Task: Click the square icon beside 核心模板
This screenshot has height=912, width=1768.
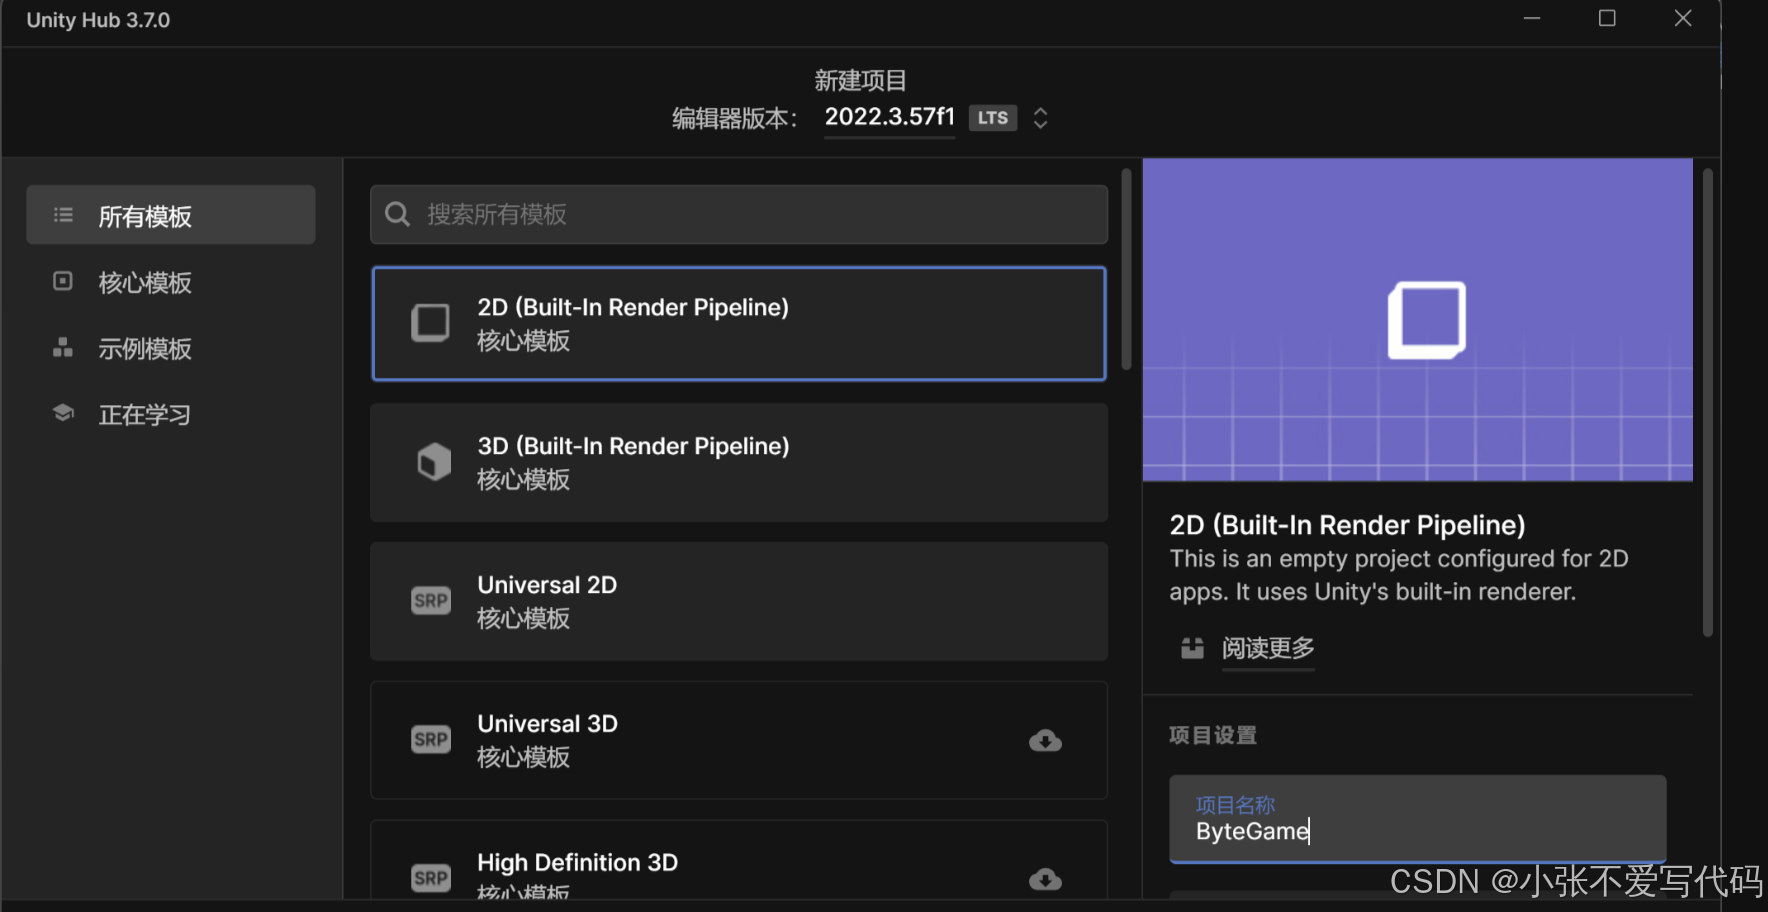Action: [x=63, y=281]
